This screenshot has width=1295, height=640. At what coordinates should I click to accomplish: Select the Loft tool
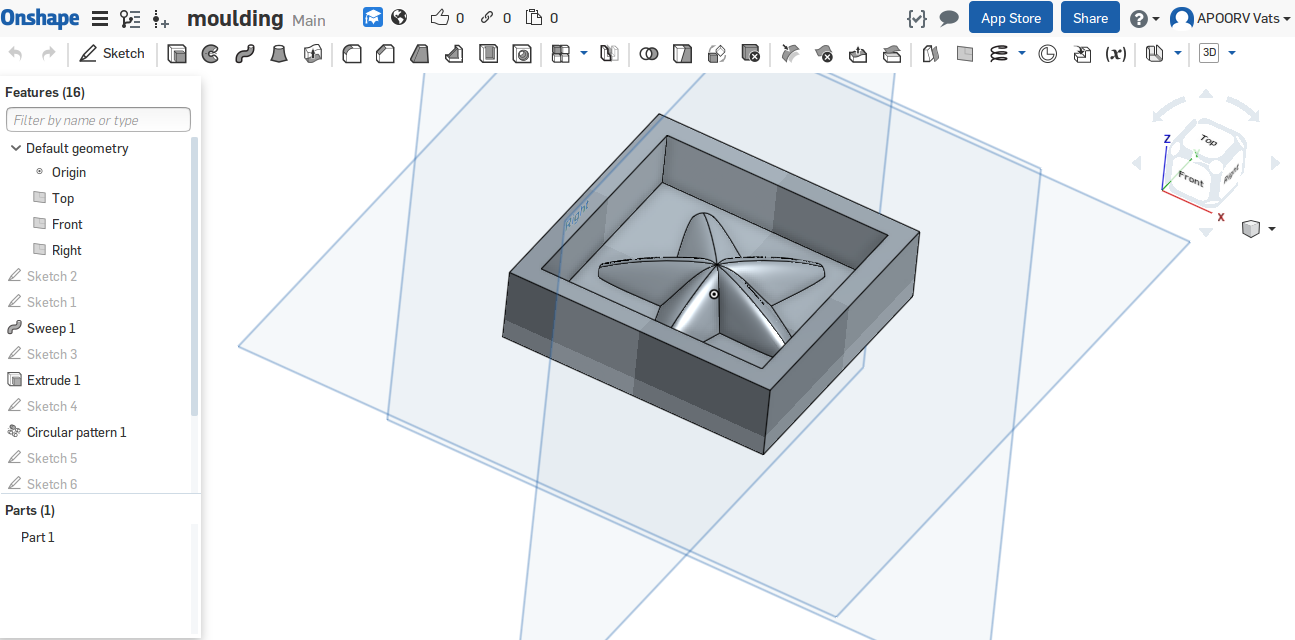coord(279,54)
